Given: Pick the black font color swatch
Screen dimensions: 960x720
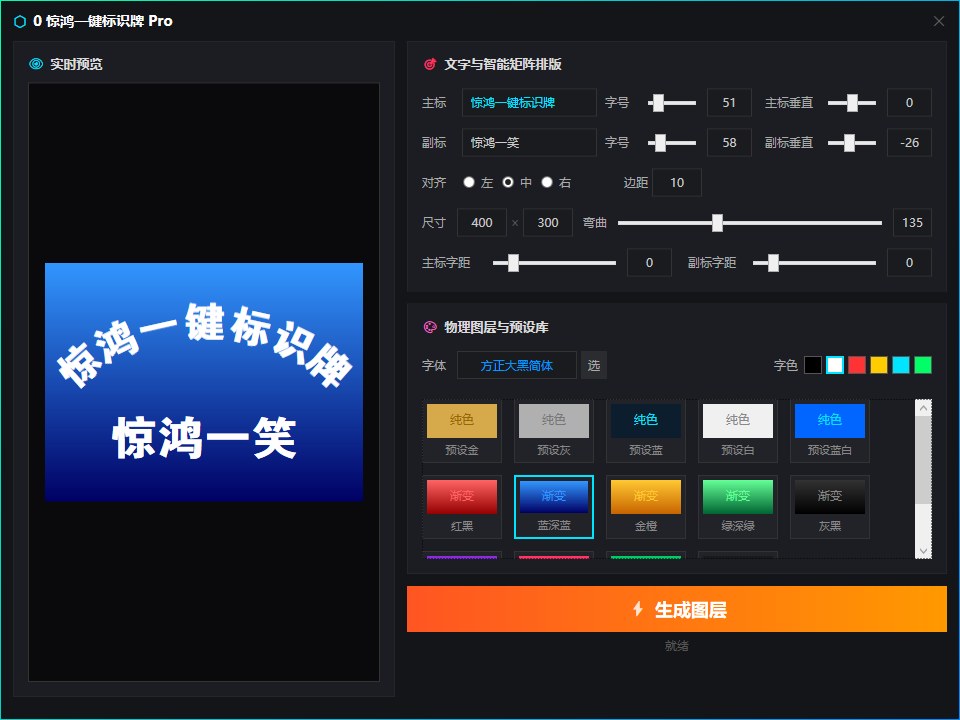Looking at the screenshot, I should (x=812, y=365).
